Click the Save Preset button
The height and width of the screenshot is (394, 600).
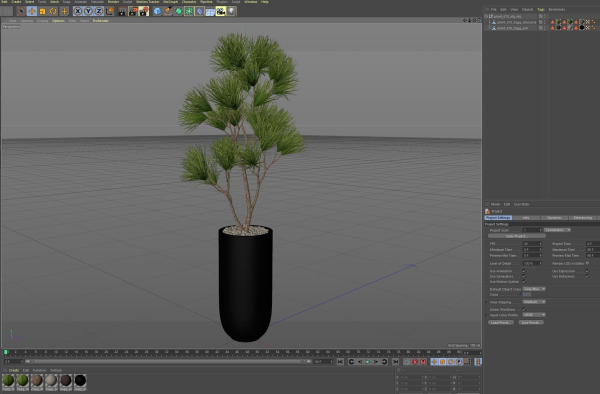(531, 322)
